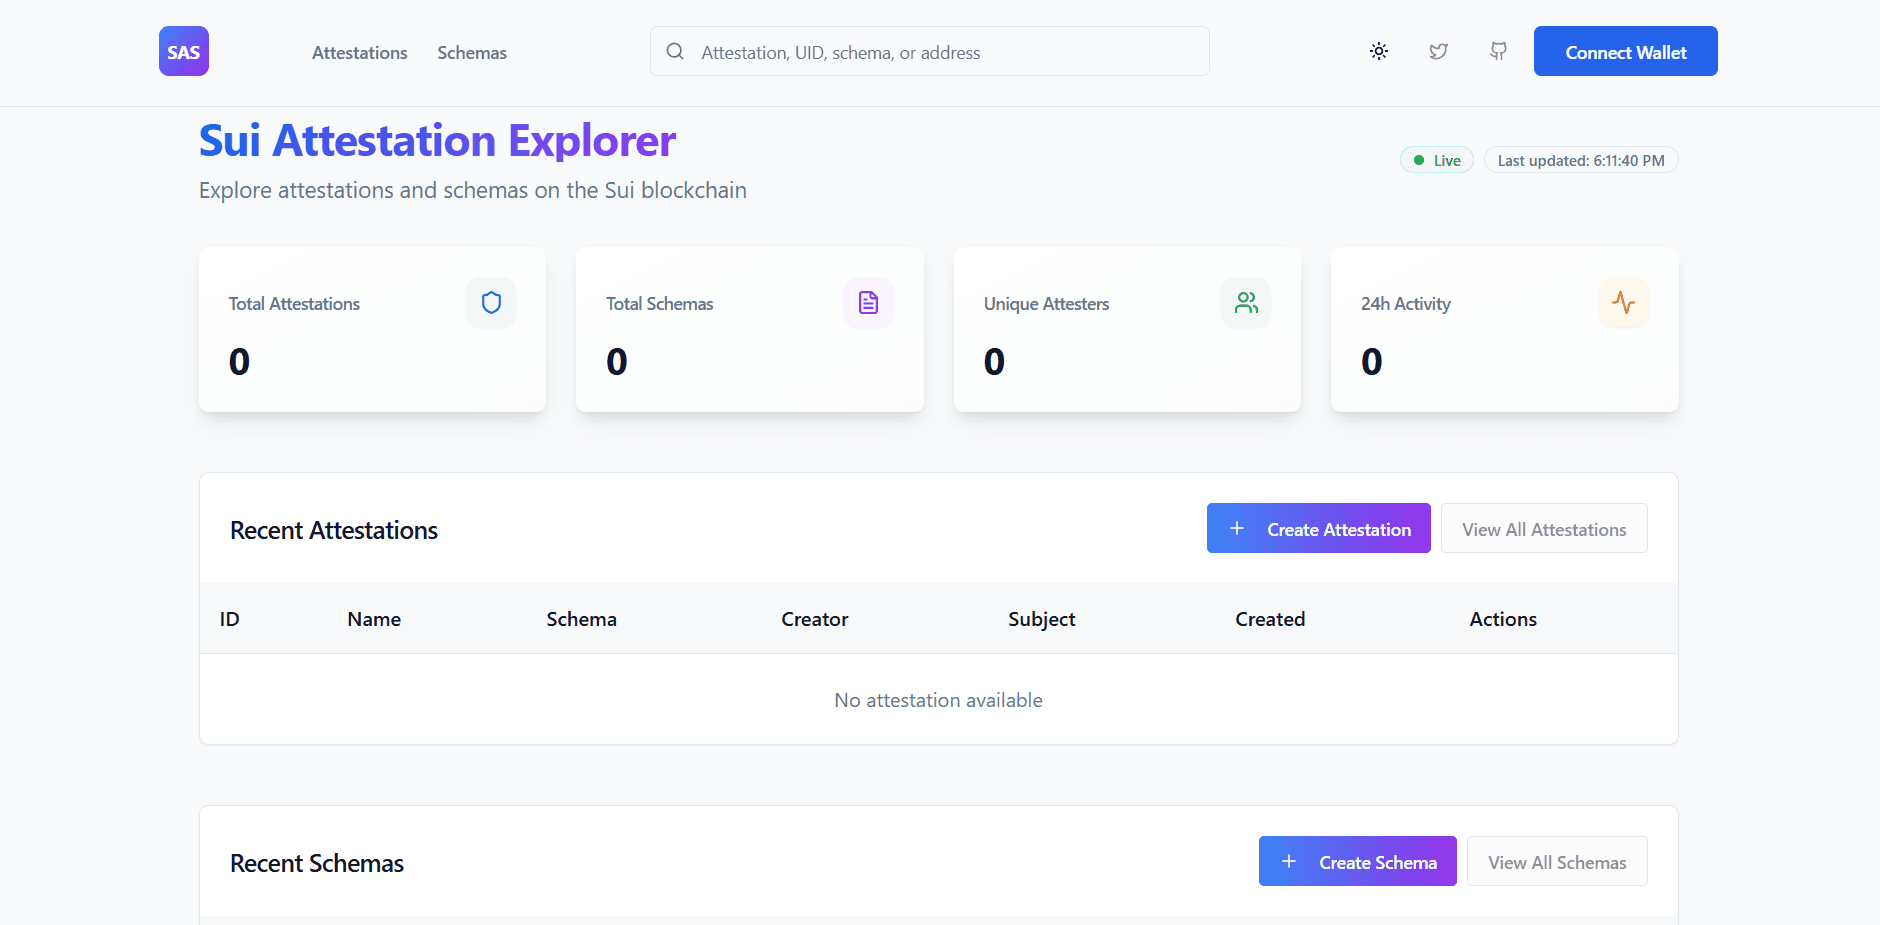Click the Create Attestation button
Image resolution: width=1880 pixels, height=925 pixels.
(x=1318, y=529)
